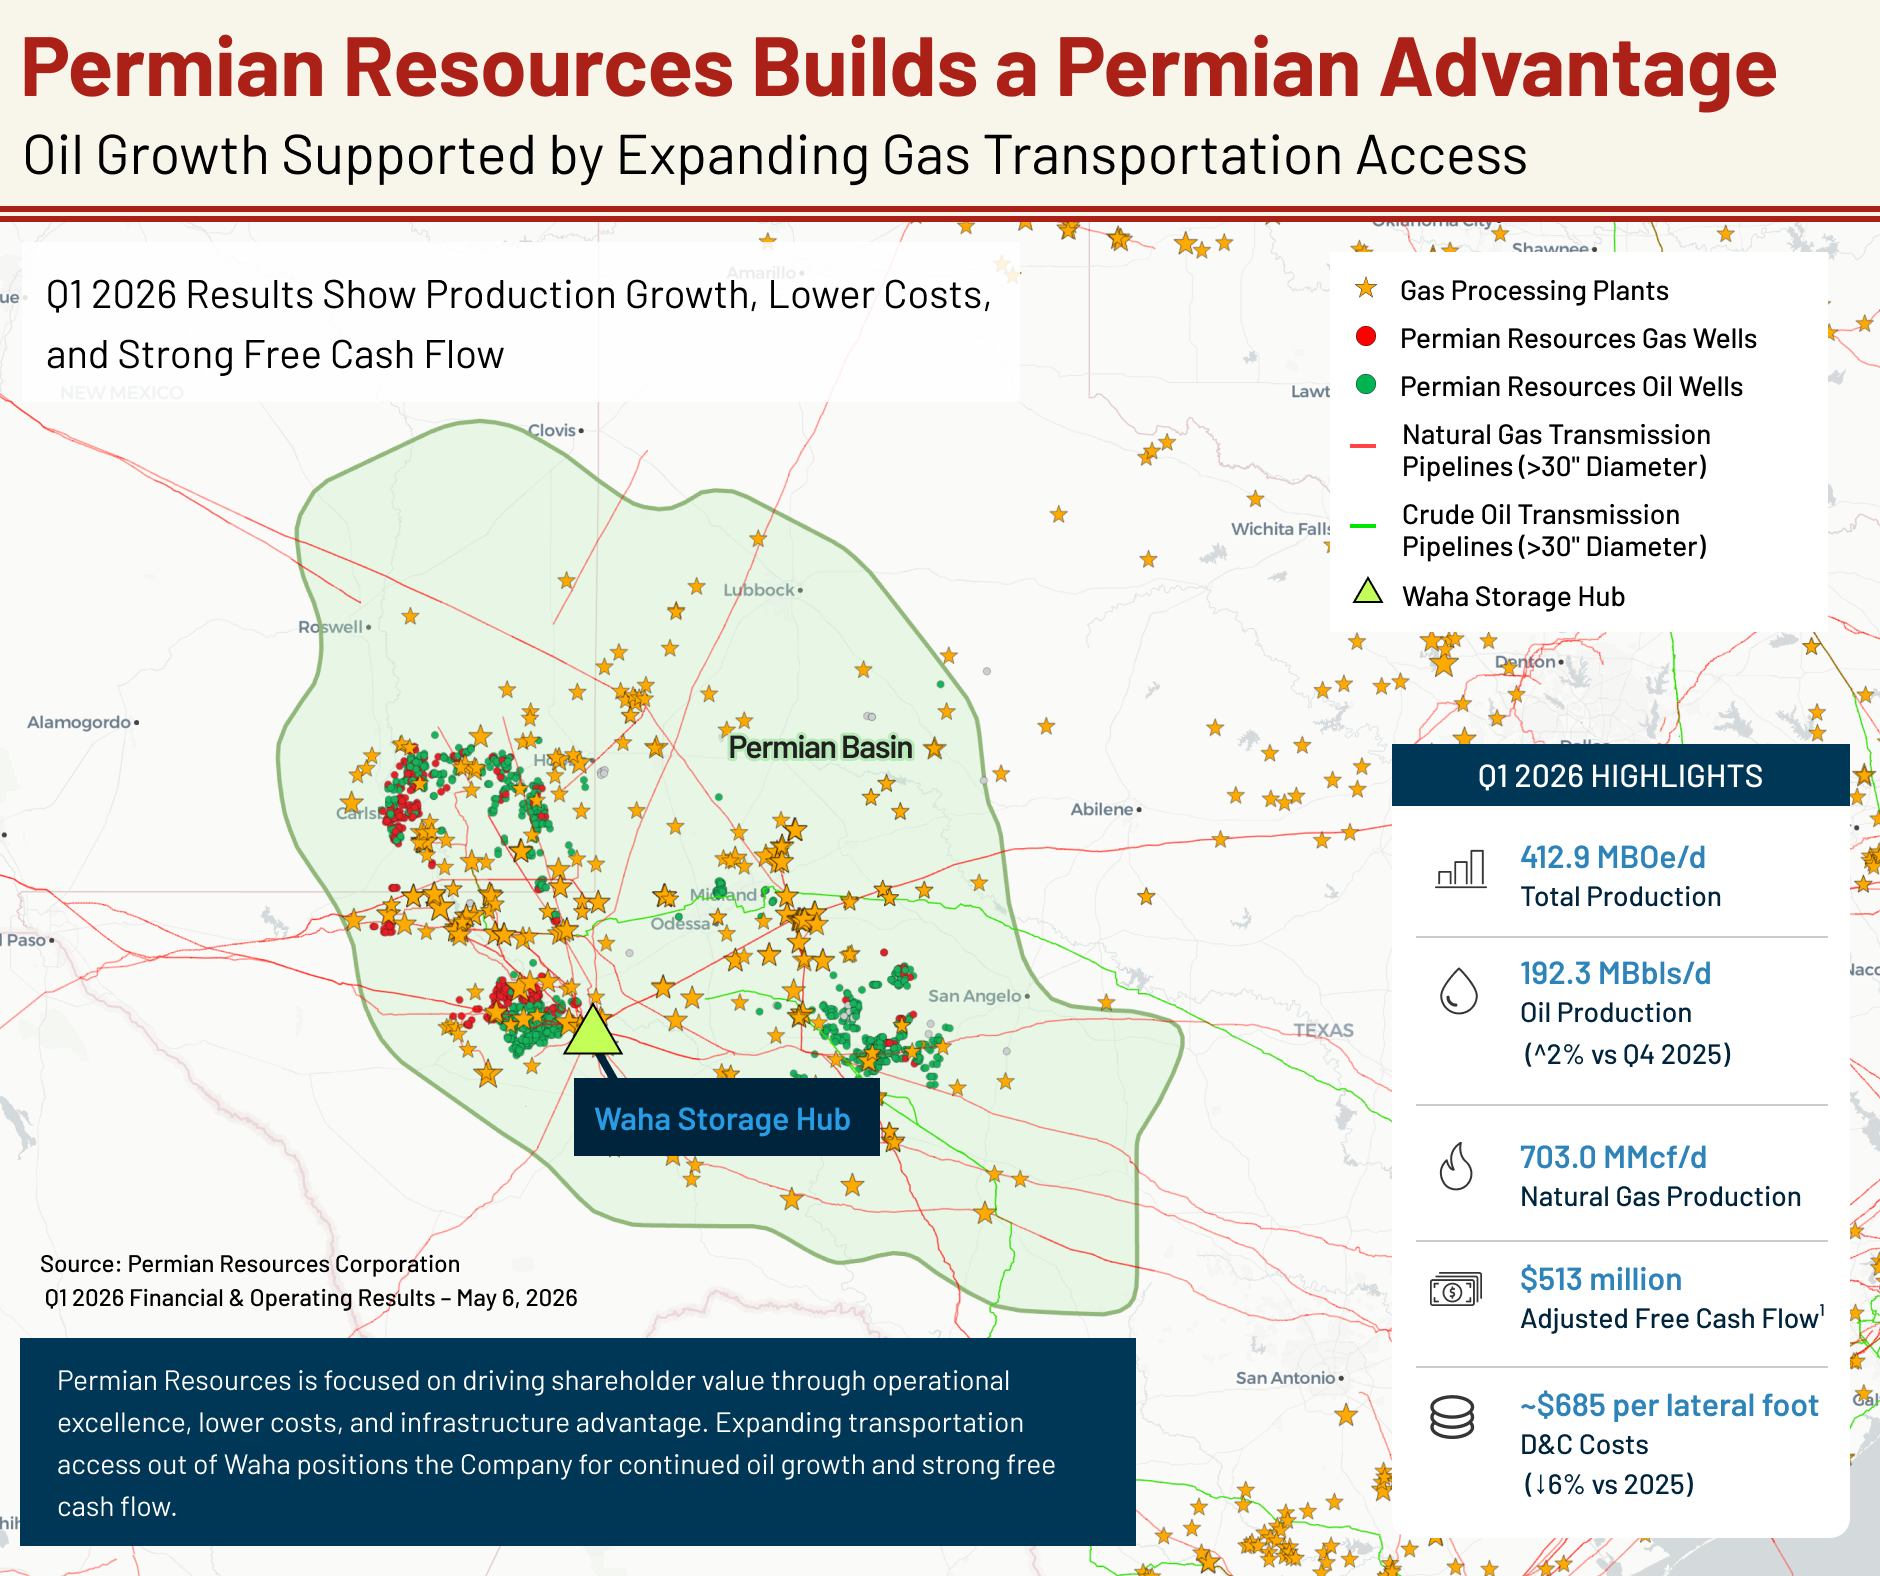Click the red gas wells legend dot
This screenshot has width=1880, height=1576.
pyautogui.click(x=1366, y=336)
